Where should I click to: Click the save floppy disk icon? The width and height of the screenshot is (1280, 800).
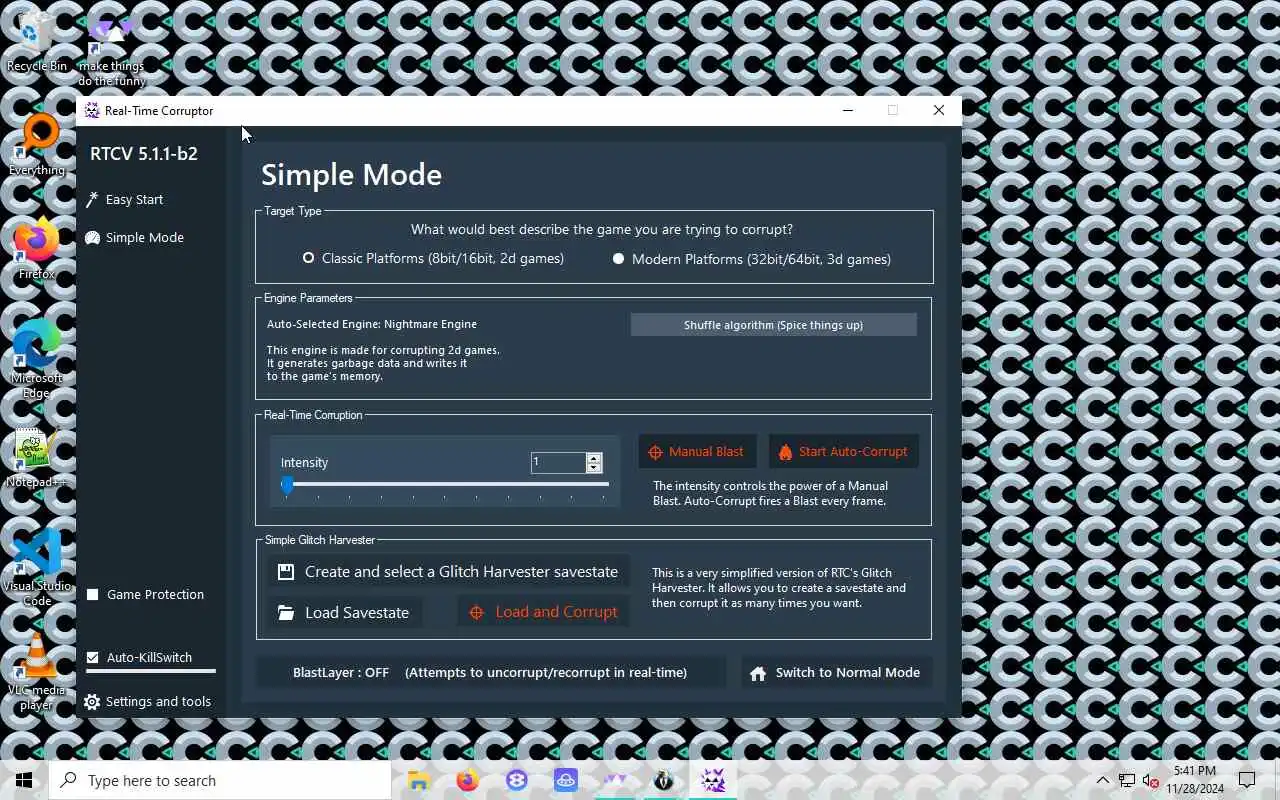click(x=286, y=572)
